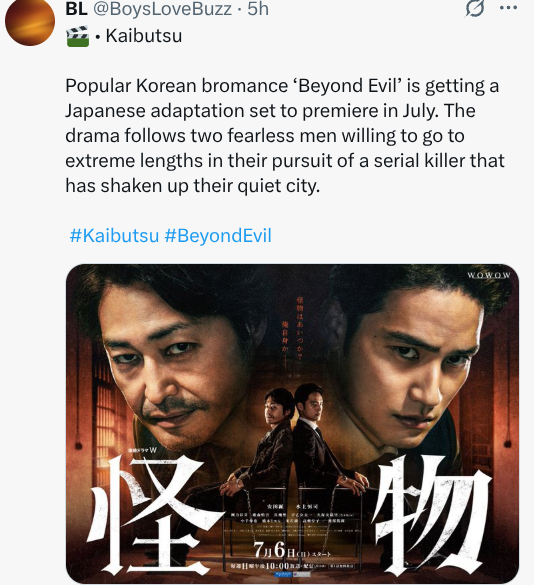Click the clapperboard emoji before Kaibutsu
Viewport: 534px width, 585px height.
[x=78, y=36]
